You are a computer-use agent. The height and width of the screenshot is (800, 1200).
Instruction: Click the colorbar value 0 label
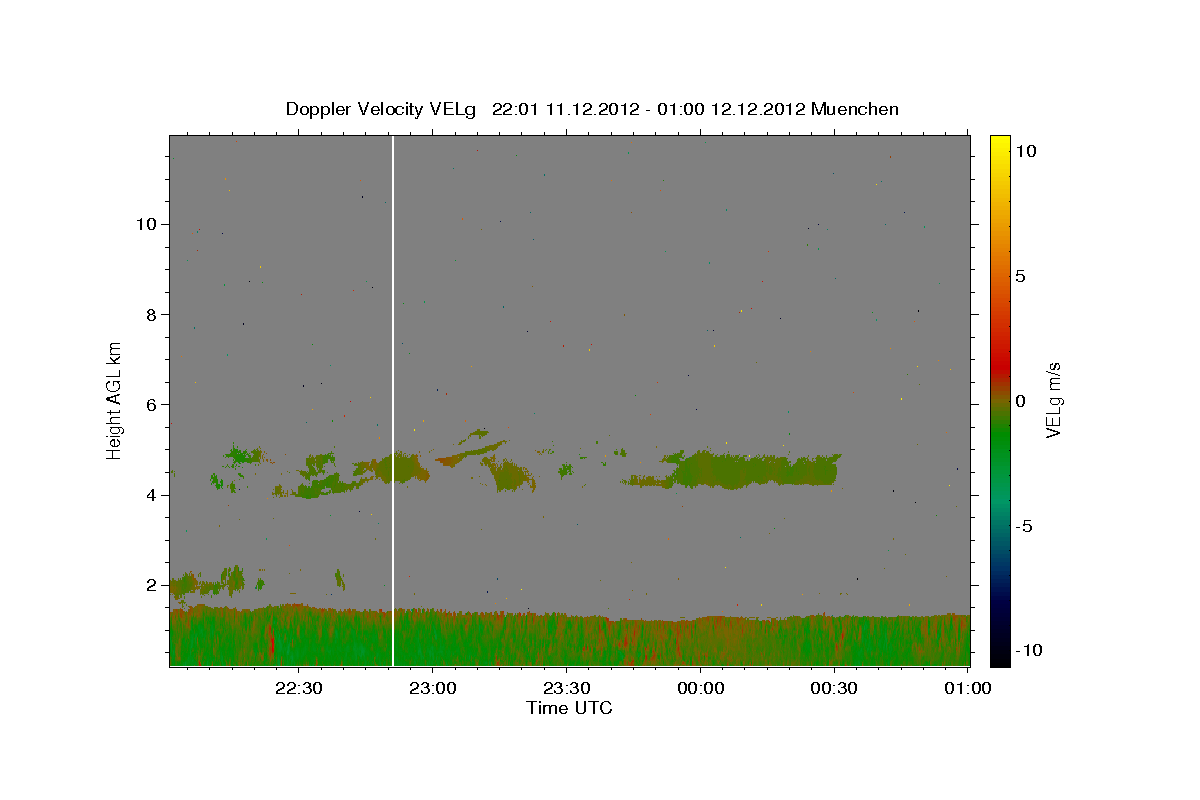[1020, 401]
